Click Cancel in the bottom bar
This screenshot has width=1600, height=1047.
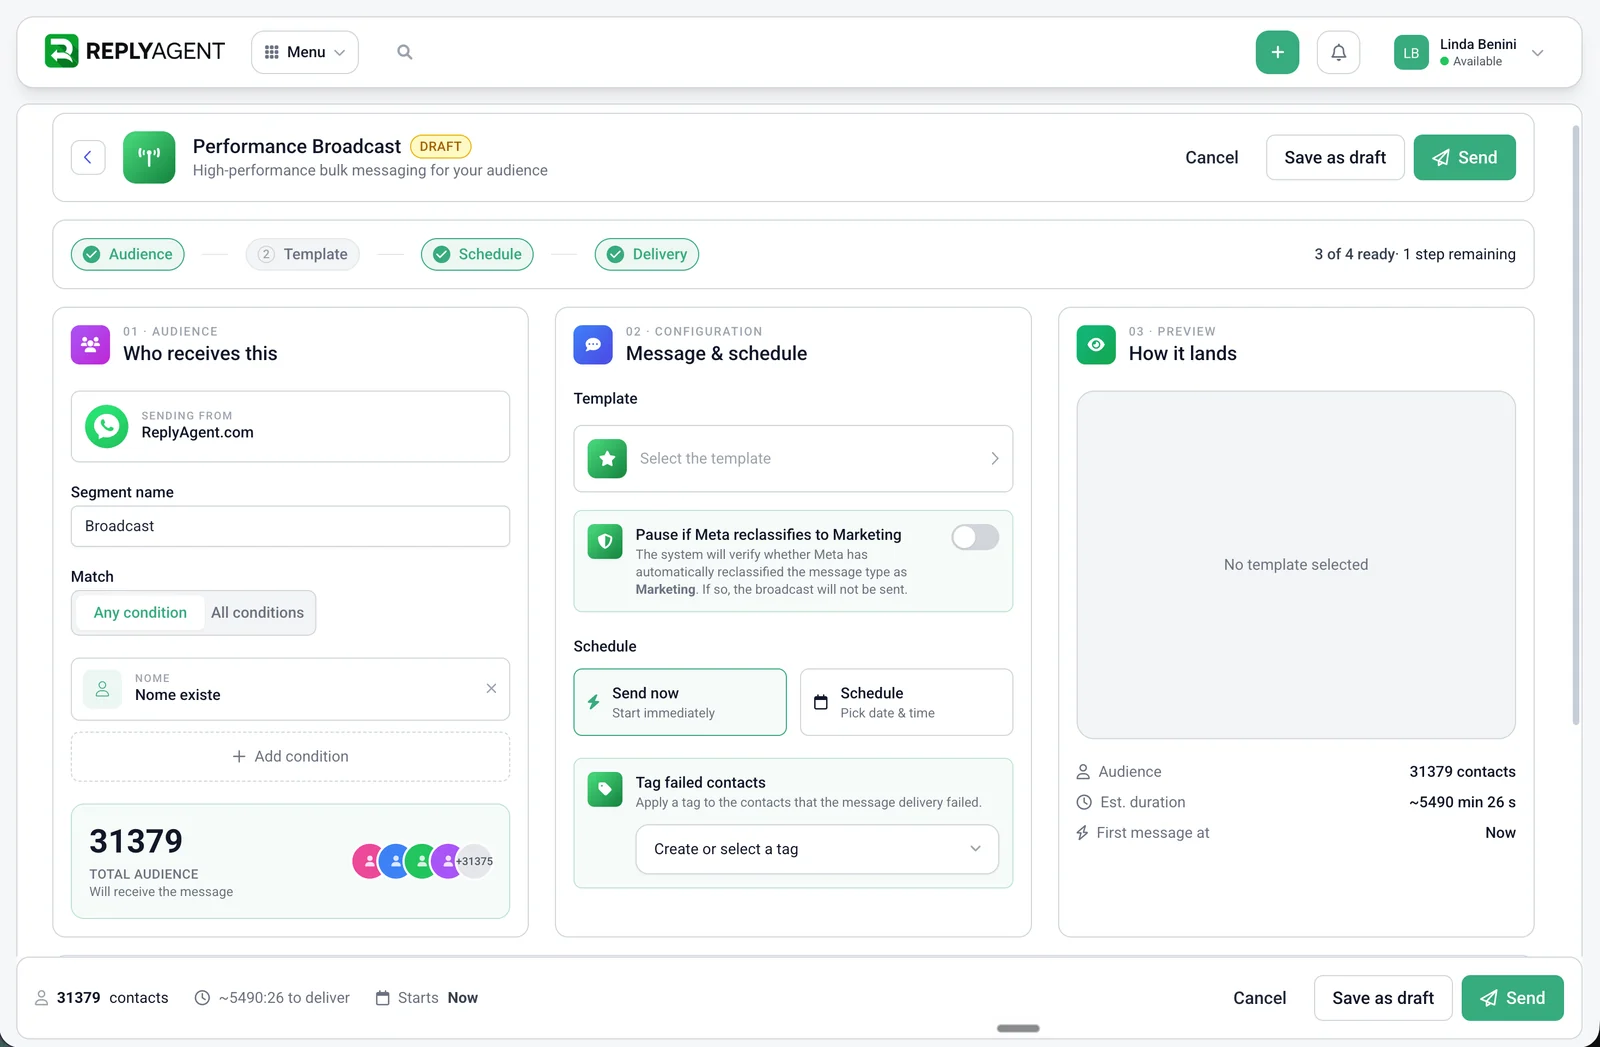pos(1259,998)
